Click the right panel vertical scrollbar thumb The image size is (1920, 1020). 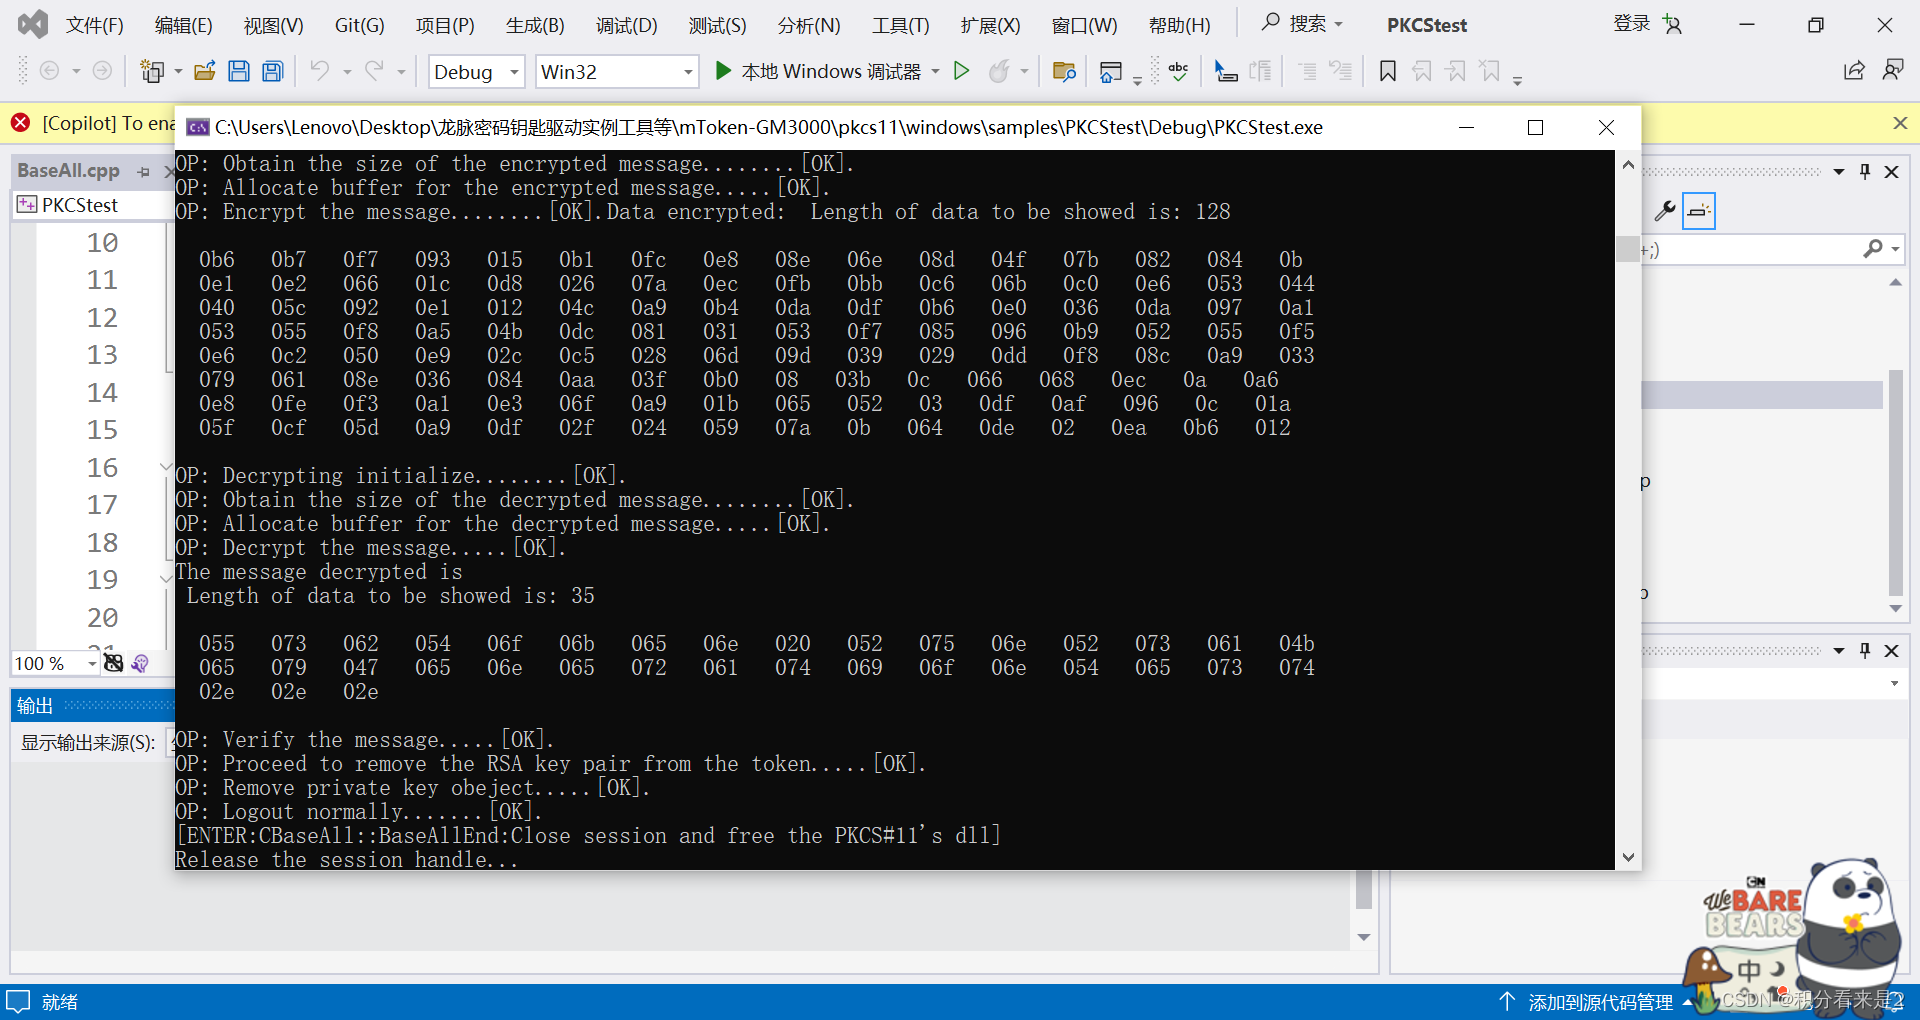point(1895,482)
